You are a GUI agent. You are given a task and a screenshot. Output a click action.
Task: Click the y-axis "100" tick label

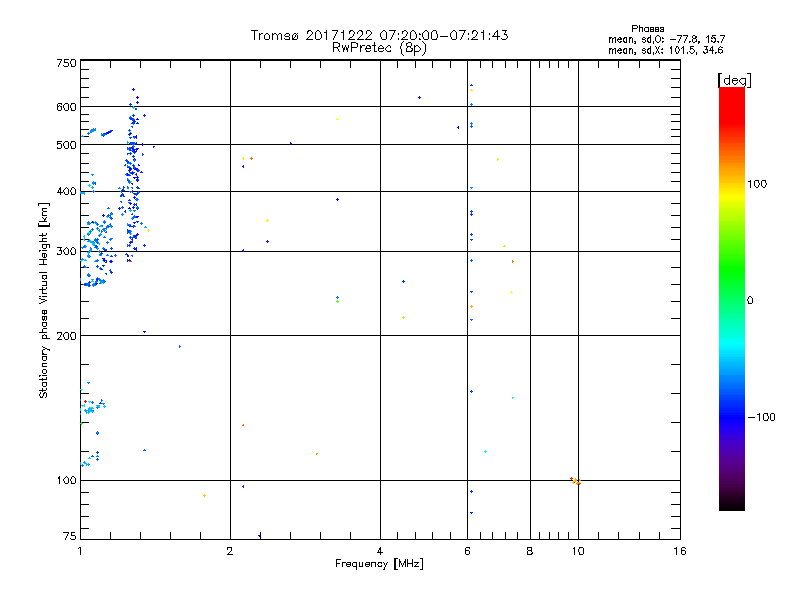coord(67,480)
